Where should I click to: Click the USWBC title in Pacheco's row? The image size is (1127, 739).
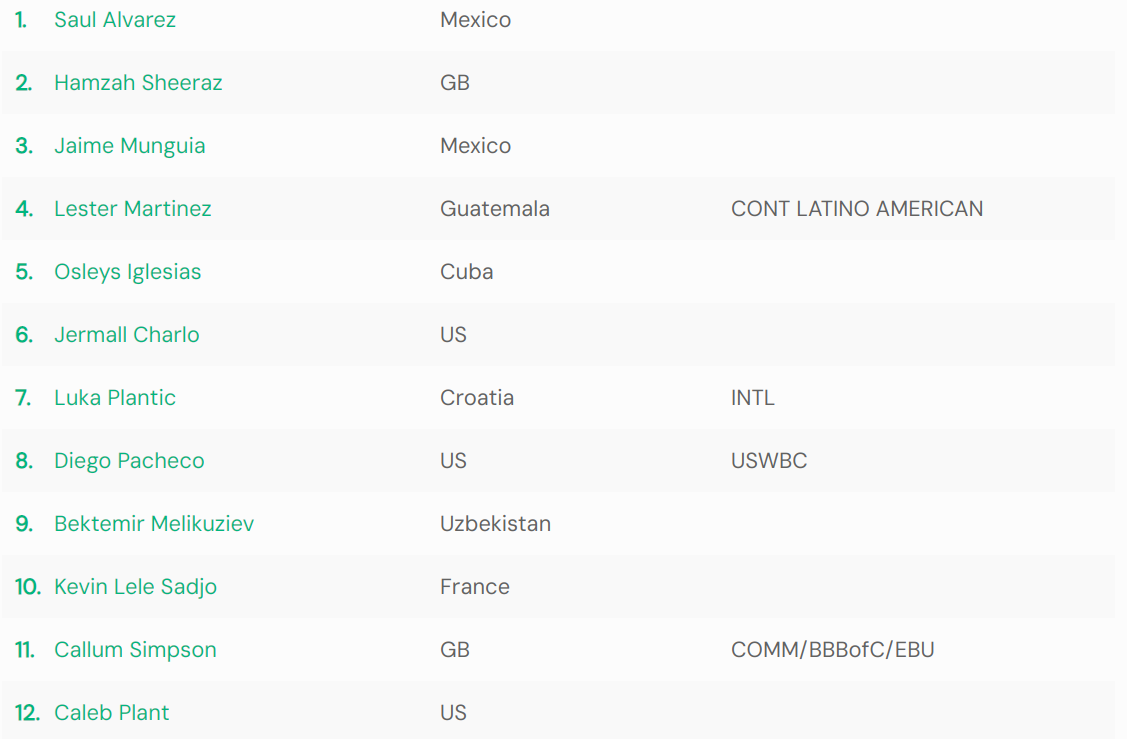pyautogui.click(x=768, y=461)
